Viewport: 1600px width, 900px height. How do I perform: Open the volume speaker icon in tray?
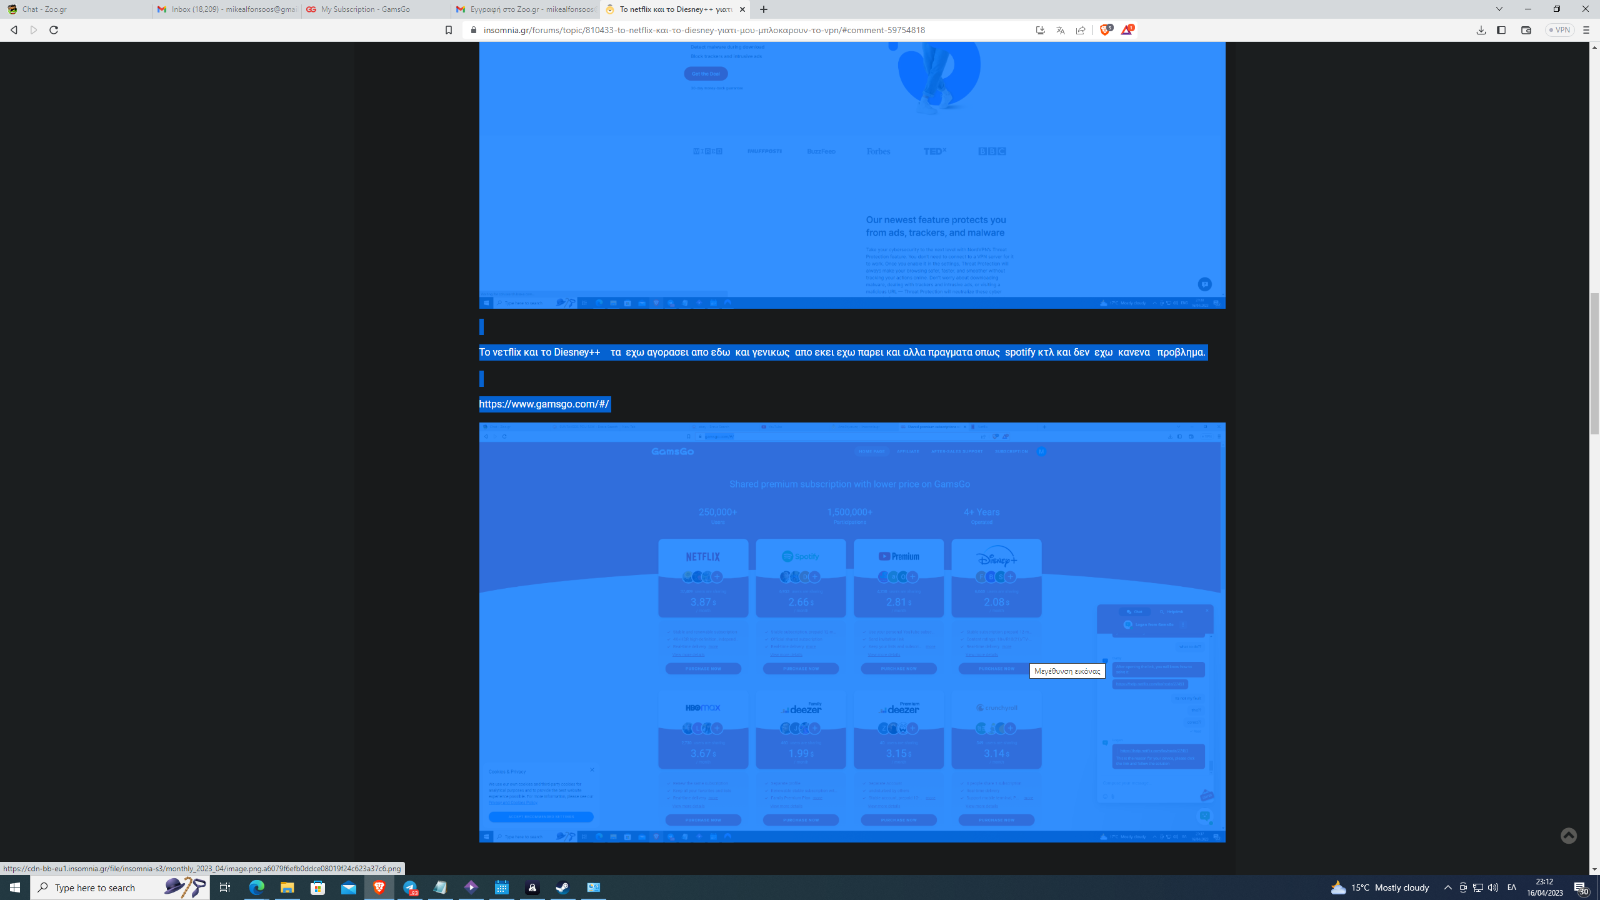click(1493, 887)
